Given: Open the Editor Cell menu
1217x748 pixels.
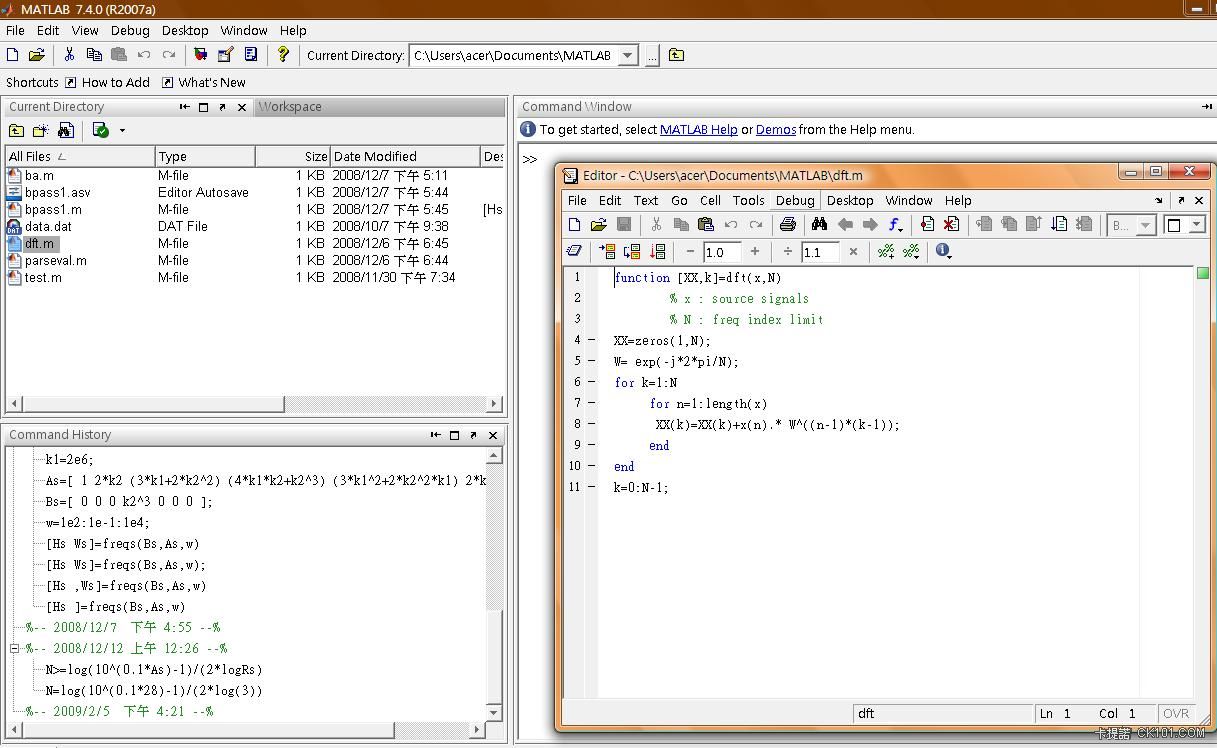Looking at the screenshot, I should pos(711,200).
